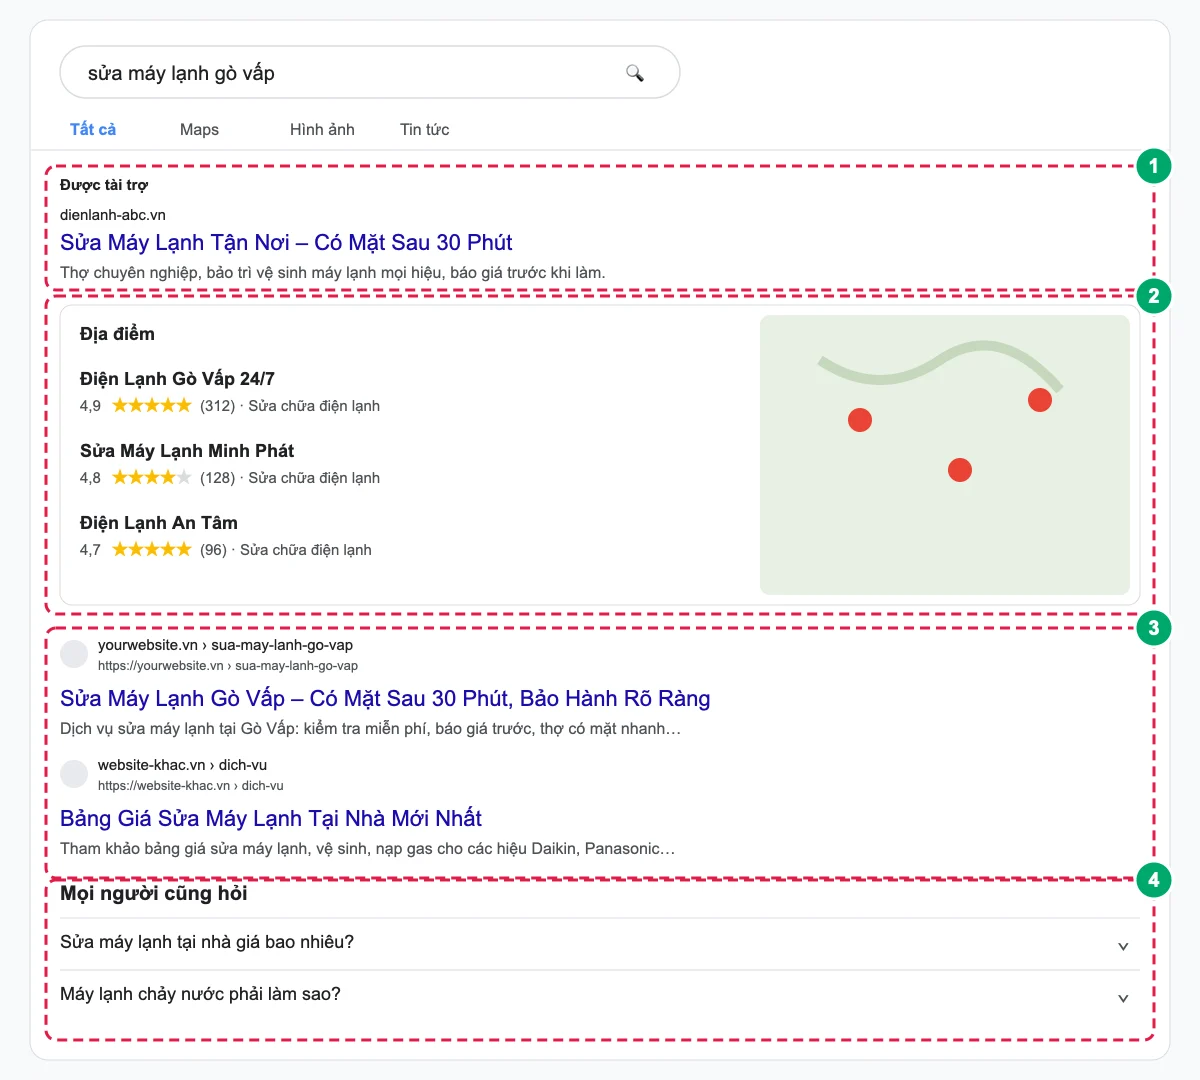Click the '4,8' rating value
The image size is (1200, 1080).
[90, 478]
